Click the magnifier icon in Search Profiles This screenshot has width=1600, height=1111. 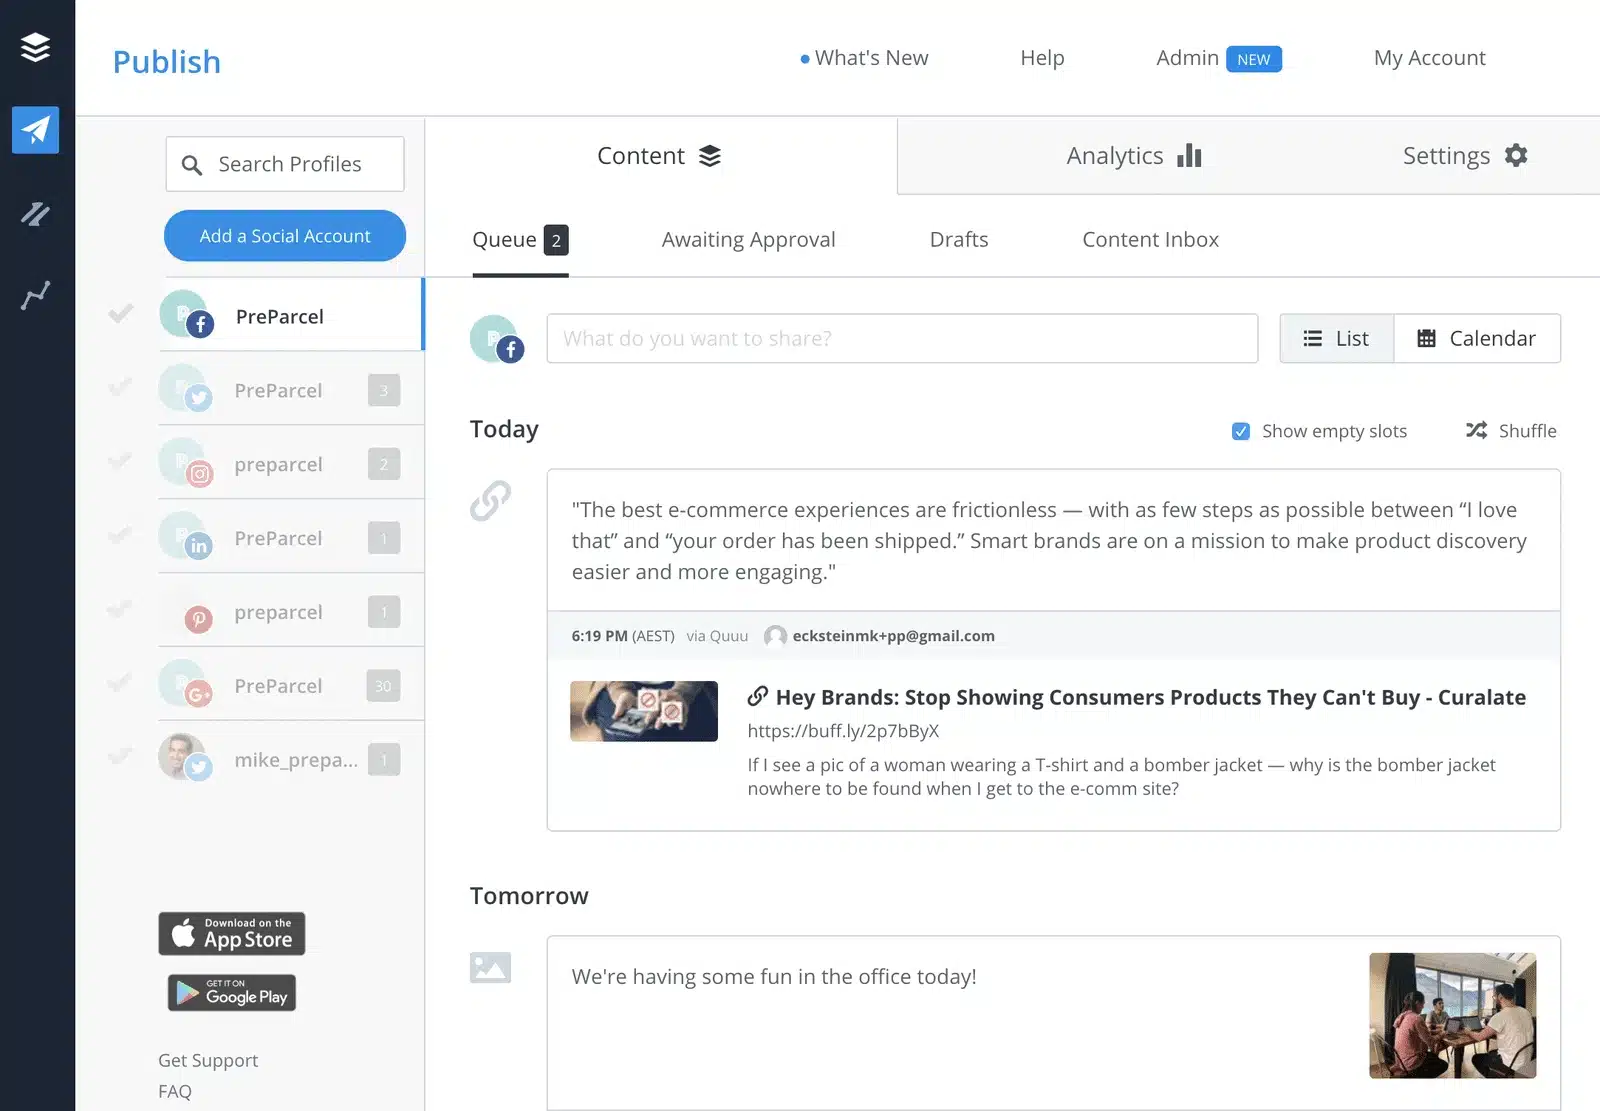[192, 164]
